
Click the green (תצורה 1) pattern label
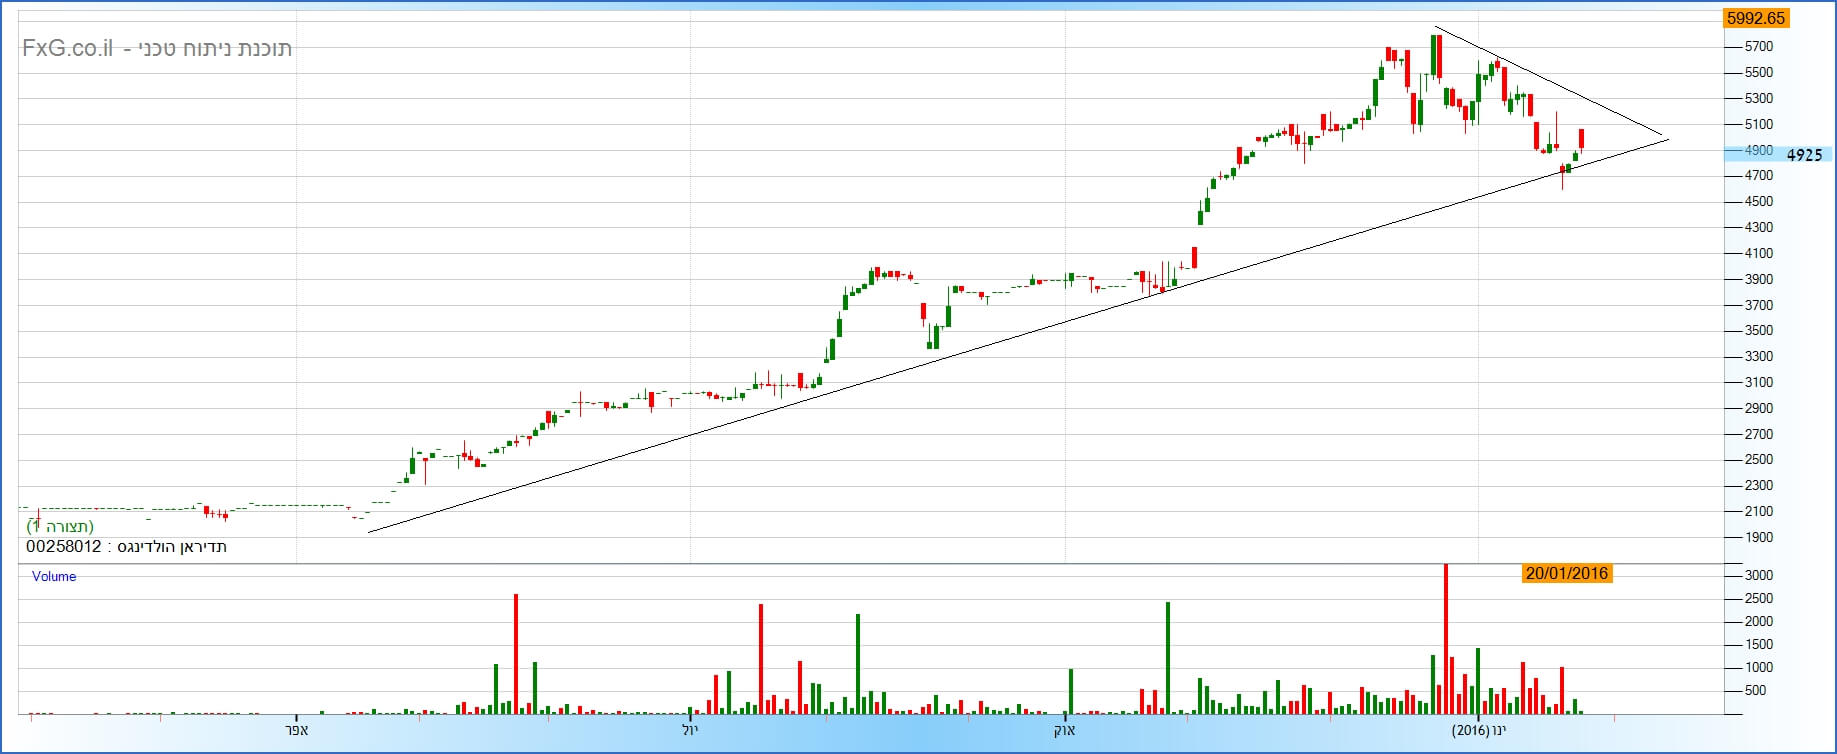tap(60, 526)
